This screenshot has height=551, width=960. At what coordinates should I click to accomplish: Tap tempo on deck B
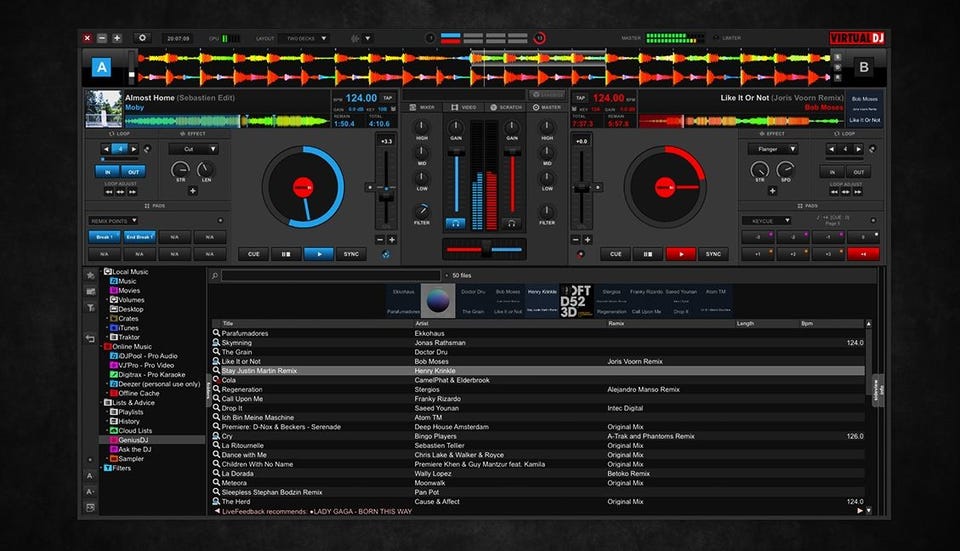(580, 98)
